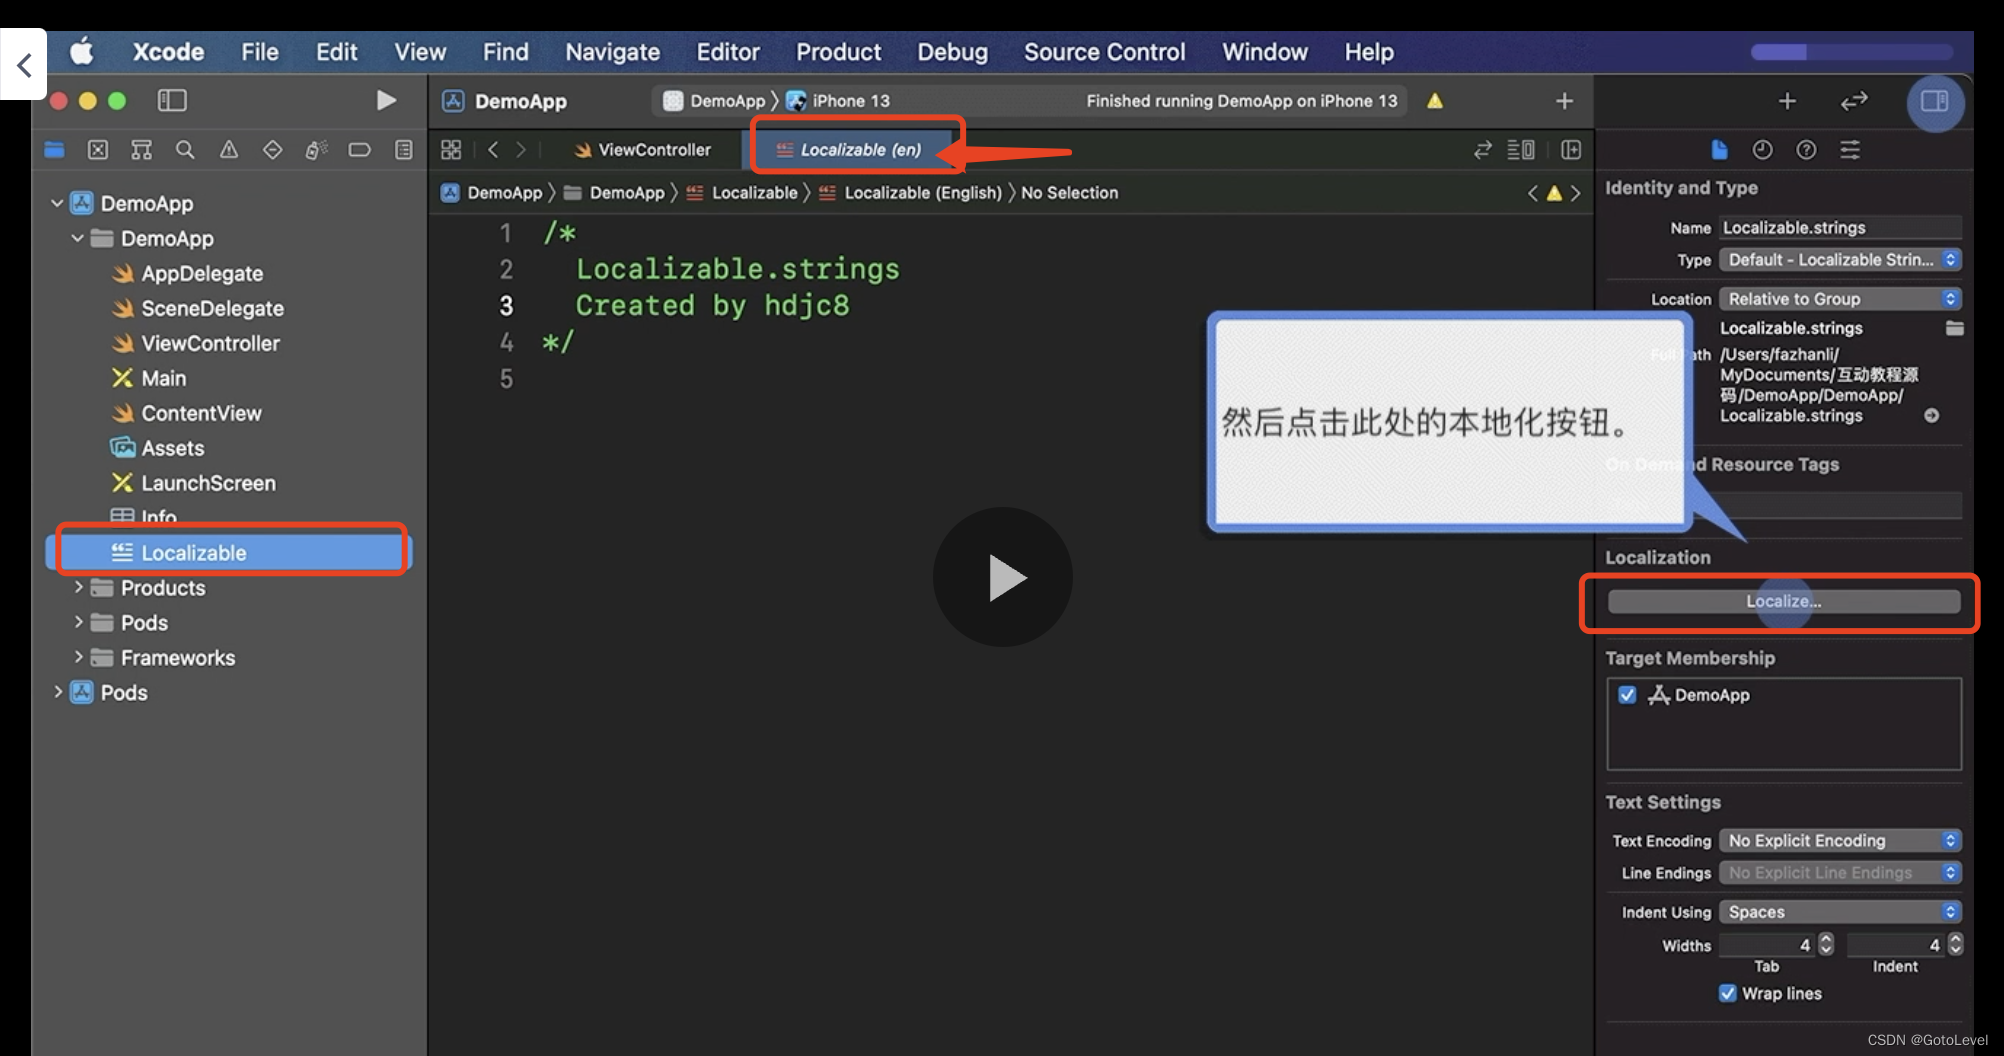Open the Find navigator magnifier icon
The height and width of the screenshot is (1056, 2004).
[x=185, y=150]
